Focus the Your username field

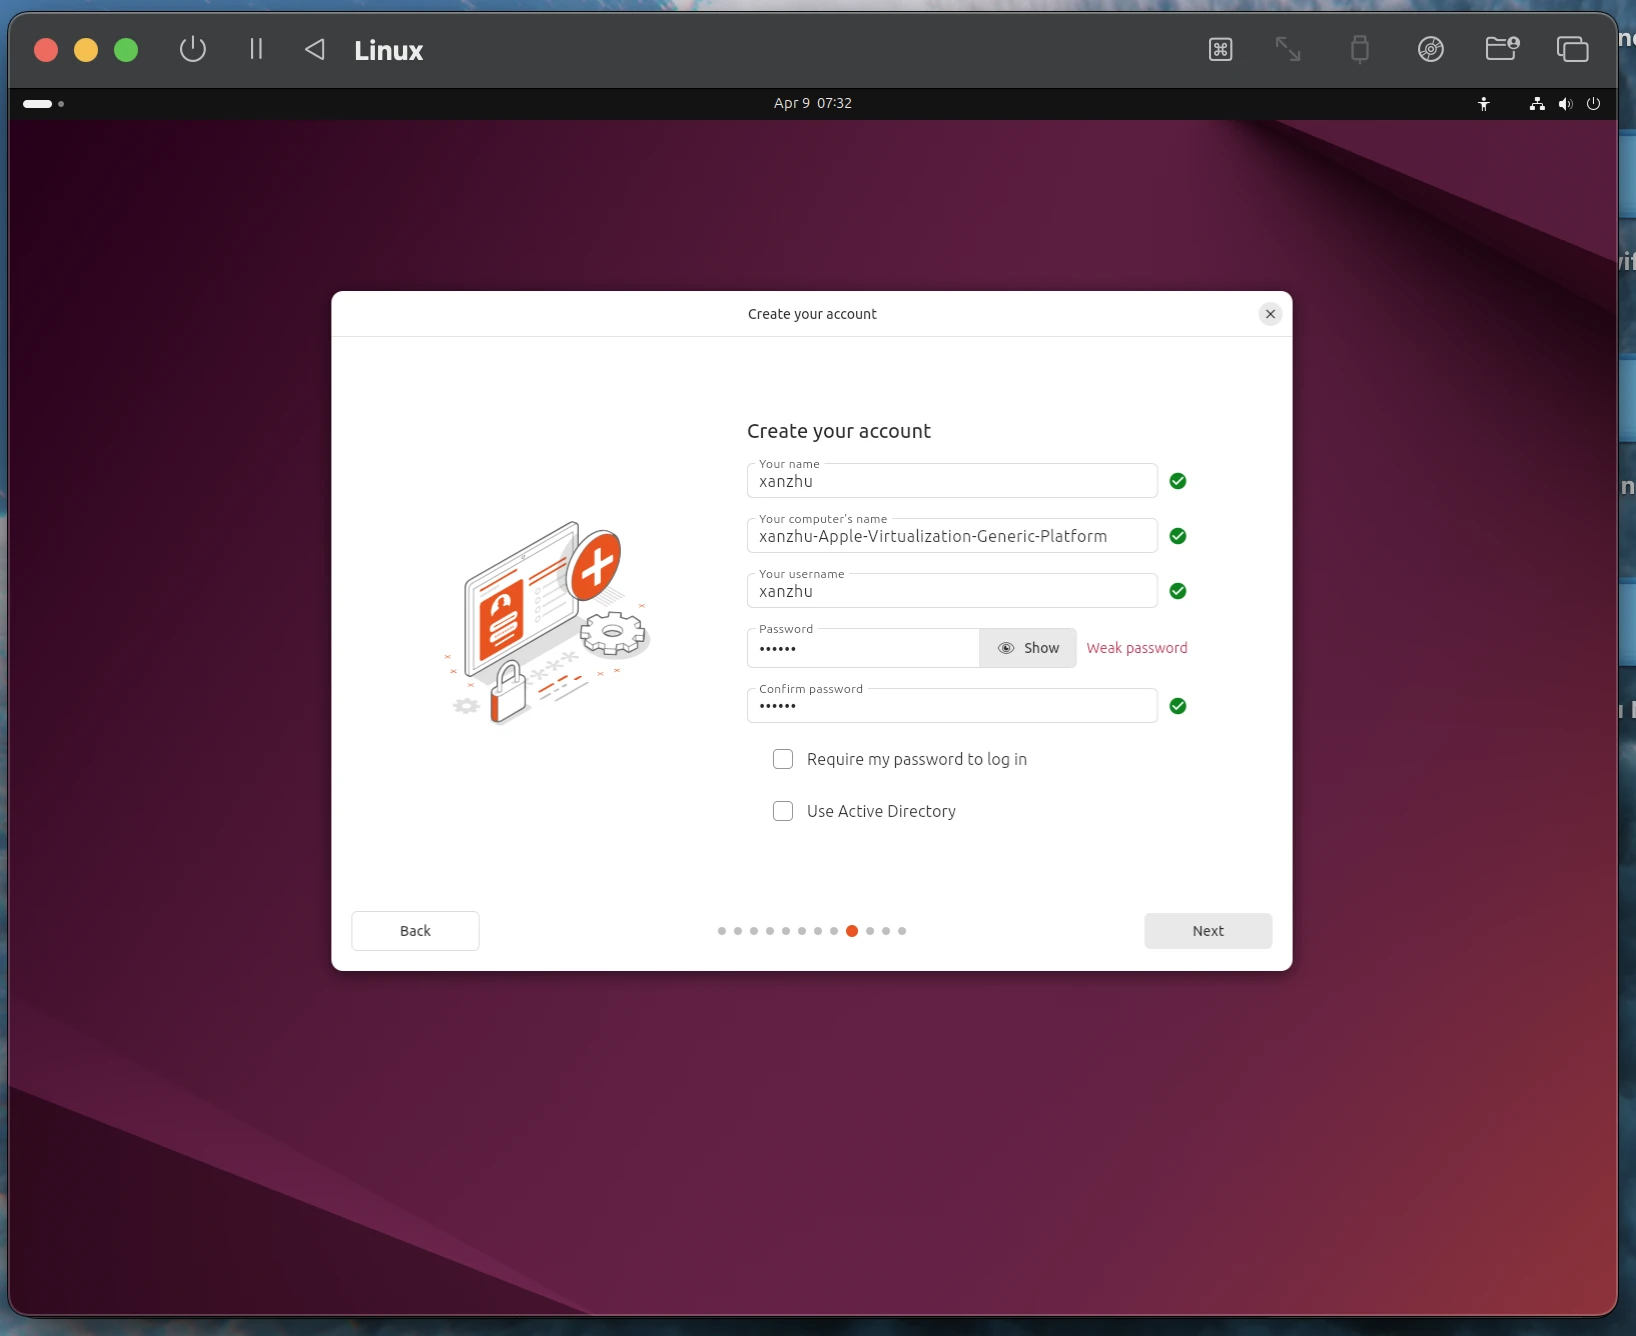[x=952, y=591]
